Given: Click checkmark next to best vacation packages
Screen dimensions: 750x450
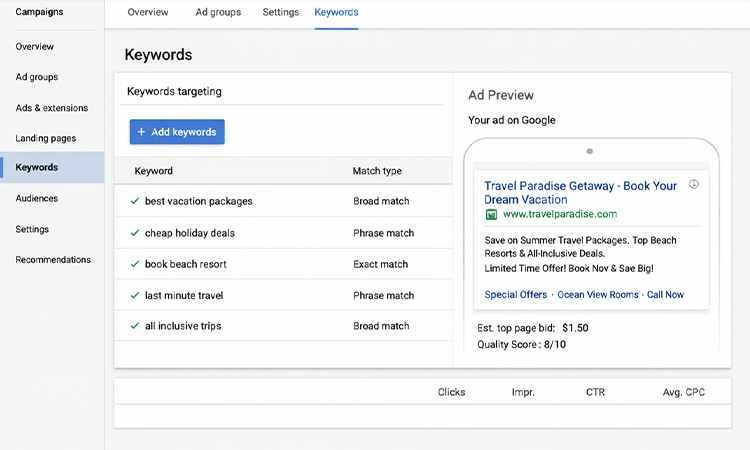Looking at the screenshot, I should point(135,201).
